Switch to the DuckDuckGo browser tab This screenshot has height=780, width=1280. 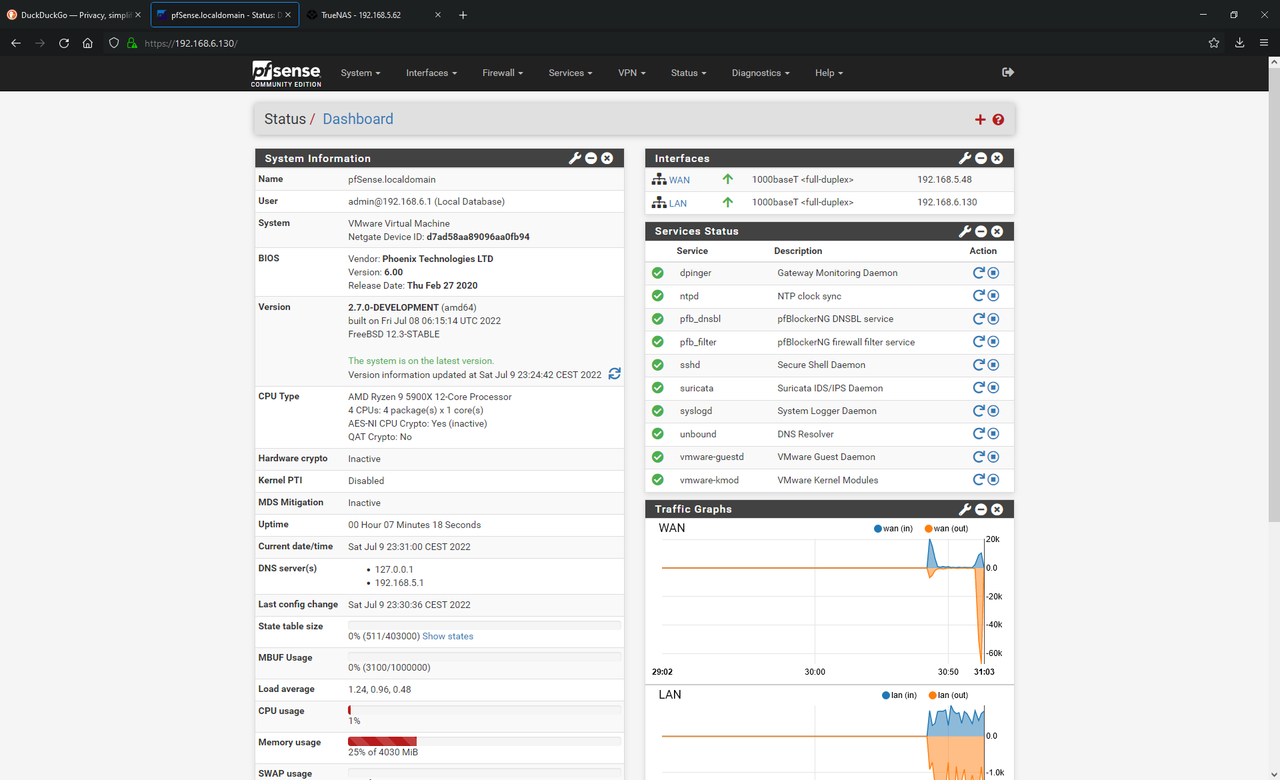coord(75,15)
